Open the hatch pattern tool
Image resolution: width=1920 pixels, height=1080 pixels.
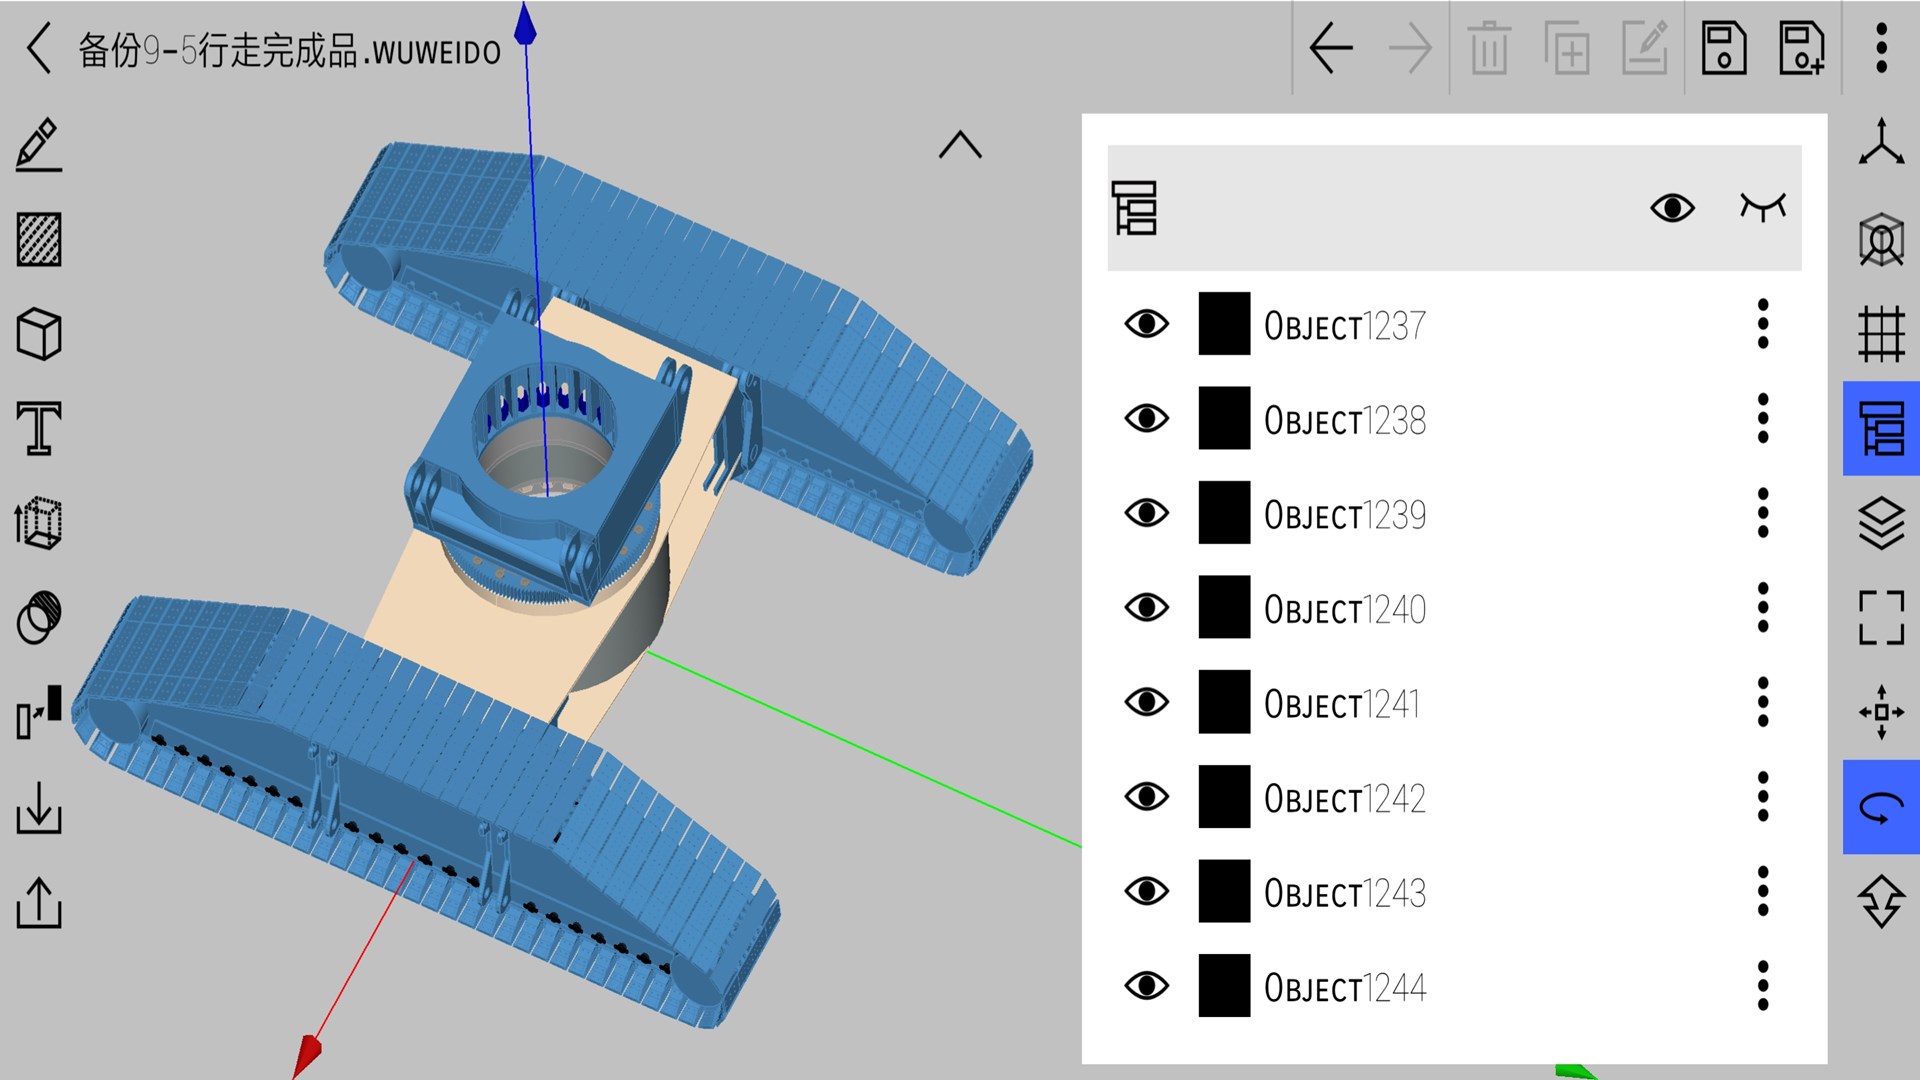click(39, 240)
